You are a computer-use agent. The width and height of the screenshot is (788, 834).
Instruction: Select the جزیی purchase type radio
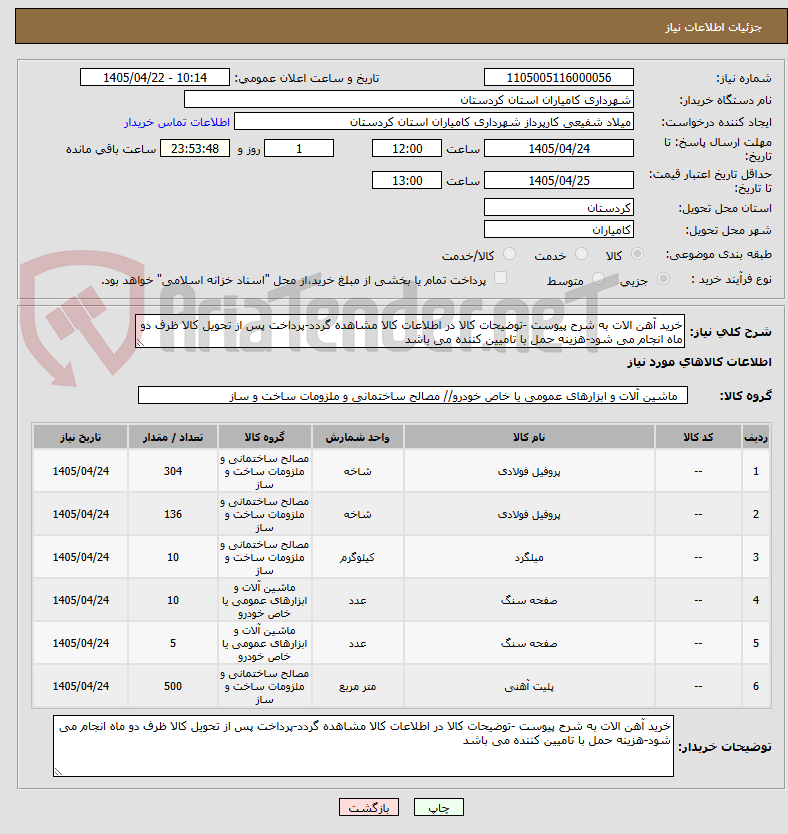click(x=663, y=279)
